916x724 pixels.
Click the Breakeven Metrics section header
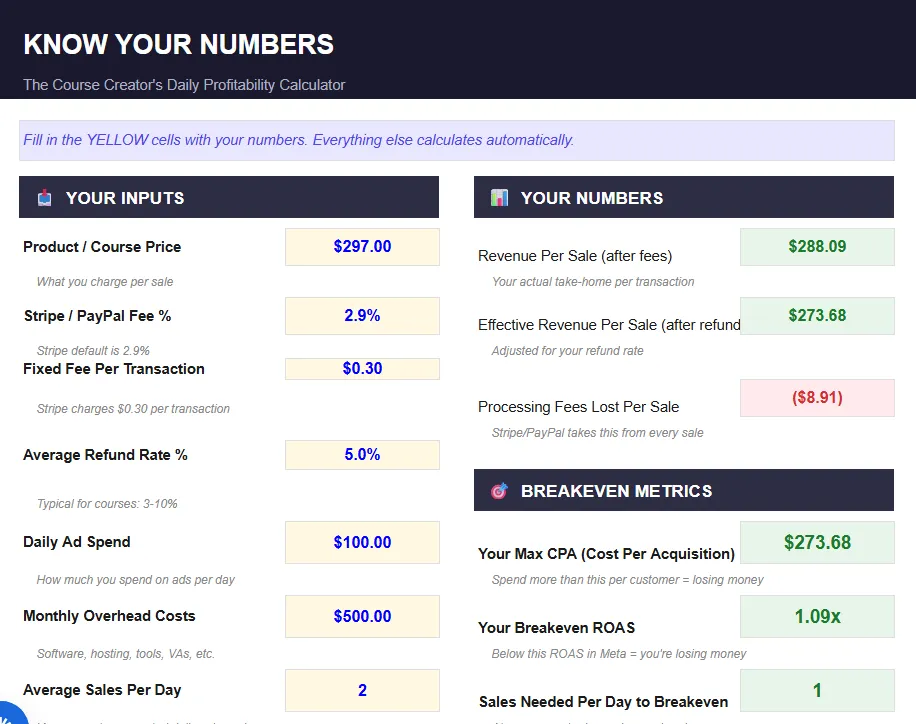point(616,491)
